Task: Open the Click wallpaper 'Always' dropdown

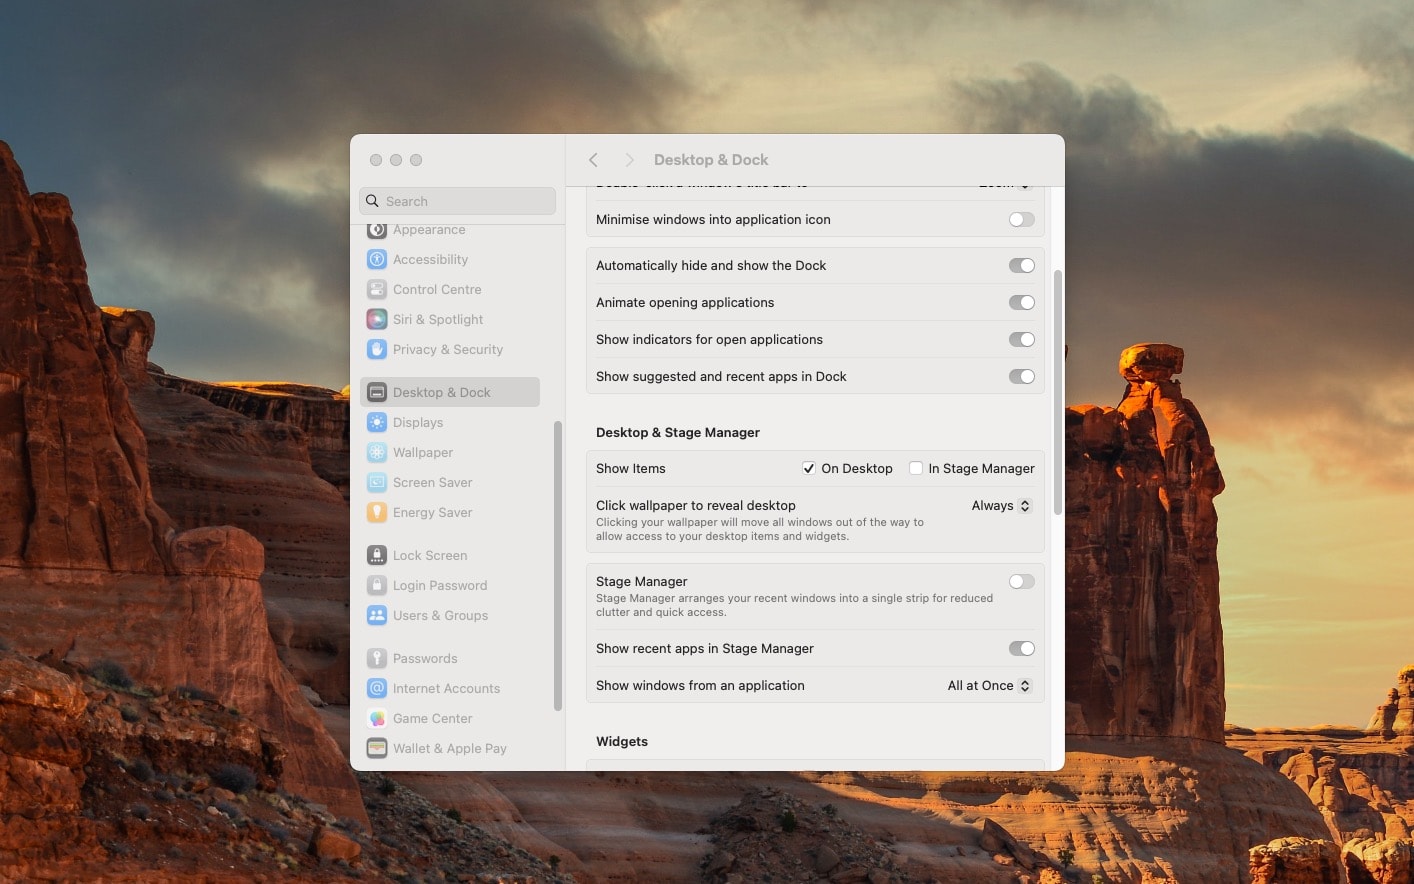Action: (x=1001, y=506)
